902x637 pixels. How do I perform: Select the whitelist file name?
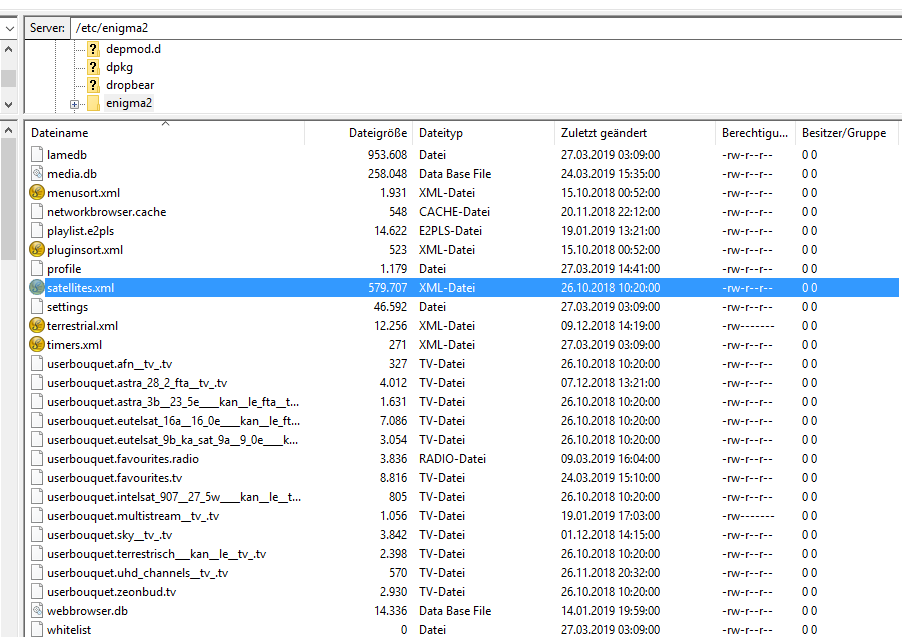pos(69,630)
